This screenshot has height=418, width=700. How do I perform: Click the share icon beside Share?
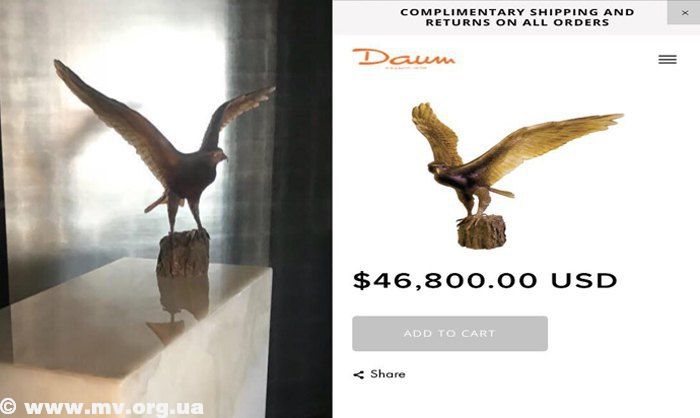[x=358, y=375]
